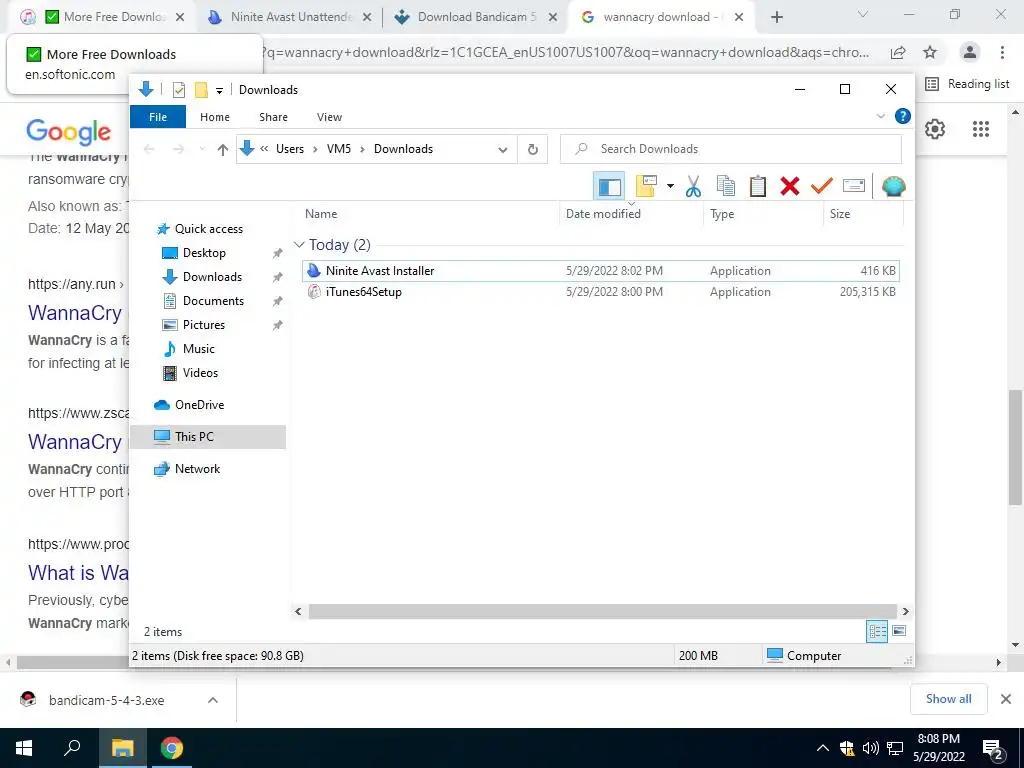Open the address bar history dropdown
The image size is (1024, 768).
(x=503, y=150)
